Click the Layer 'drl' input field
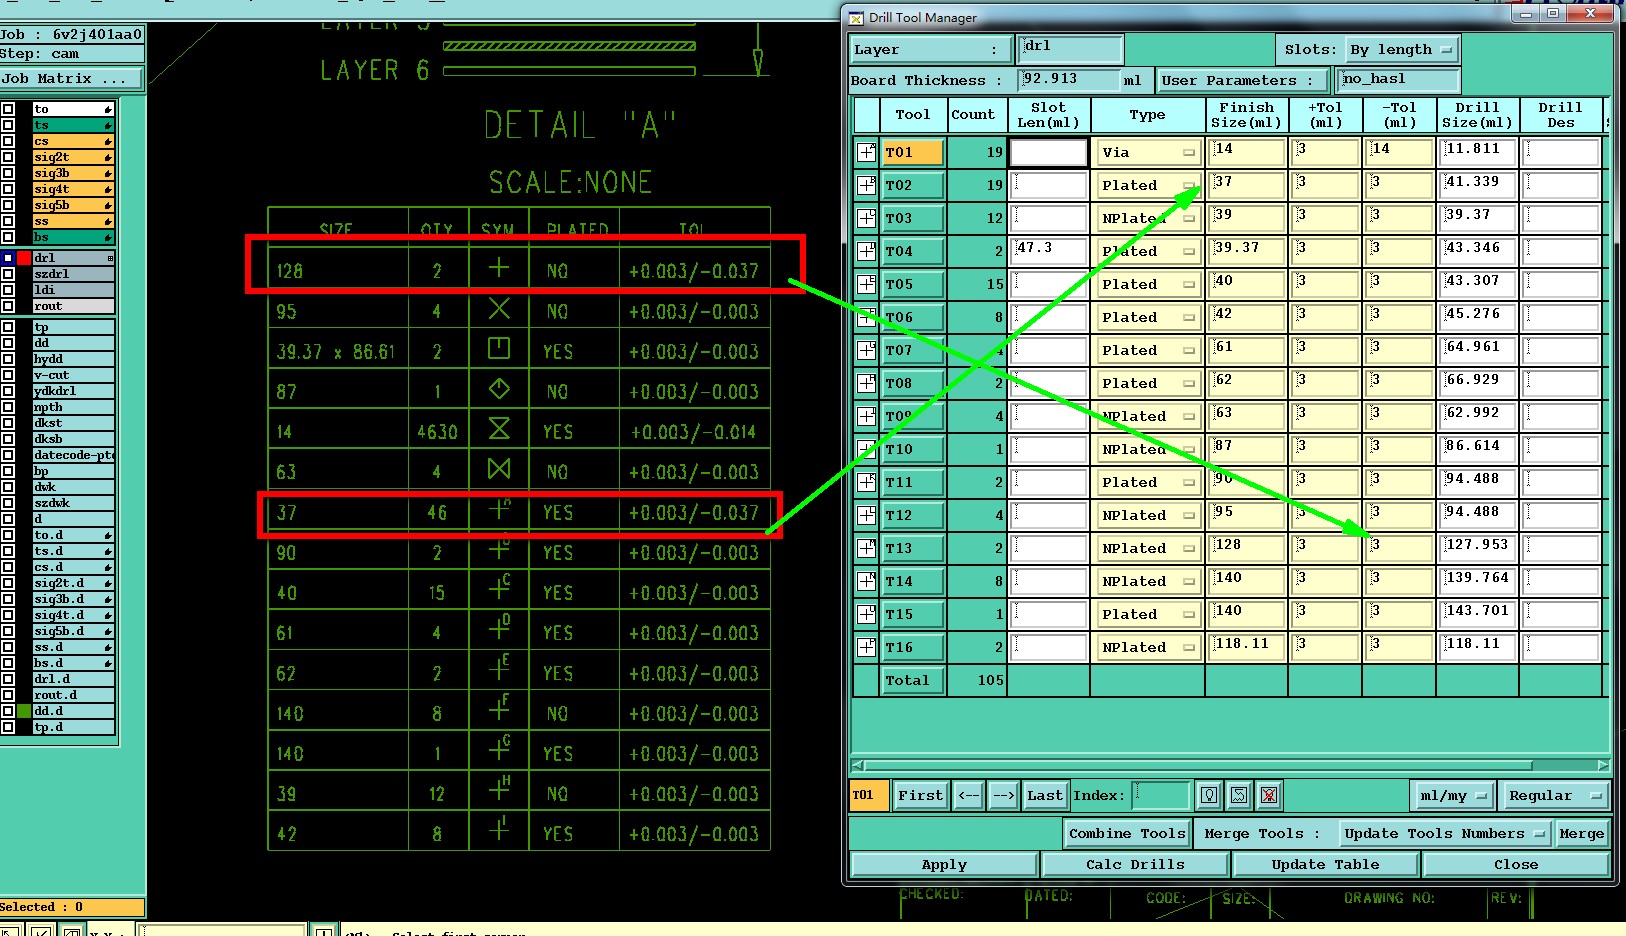The image size is (1626, 936). click(x=1070, y=49)
